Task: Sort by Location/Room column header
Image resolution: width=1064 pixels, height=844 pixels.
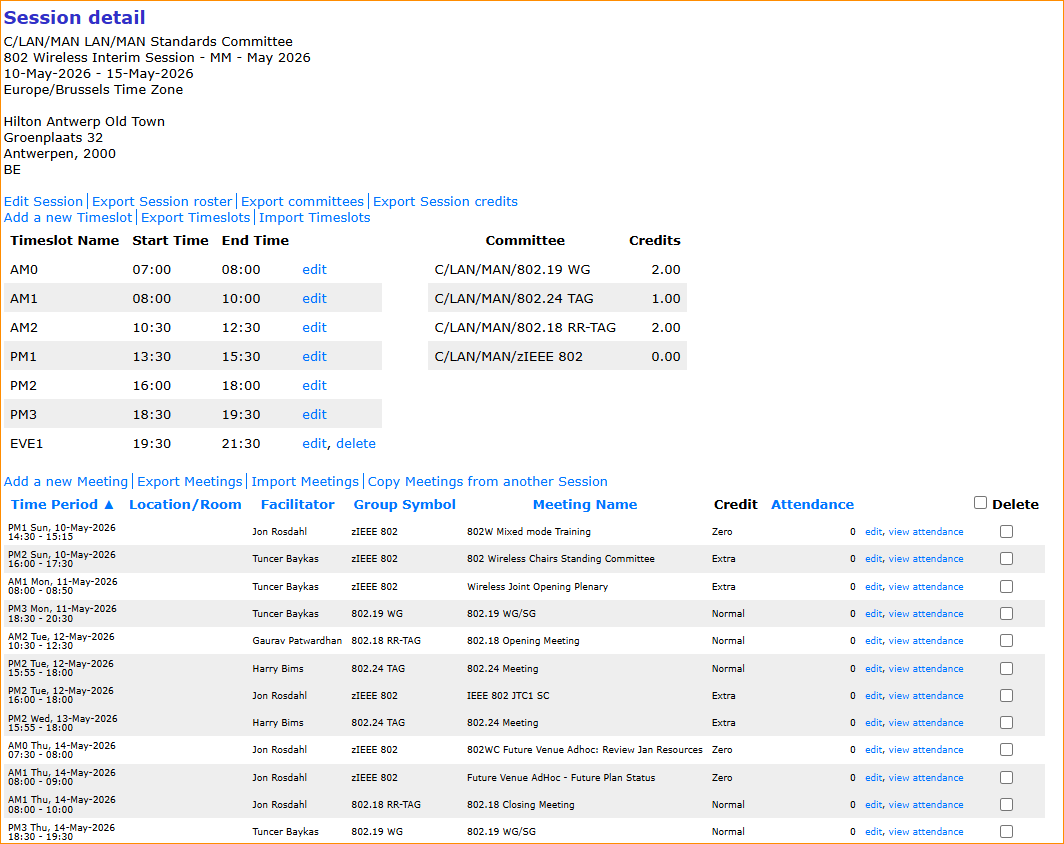Action: point(185,505)
